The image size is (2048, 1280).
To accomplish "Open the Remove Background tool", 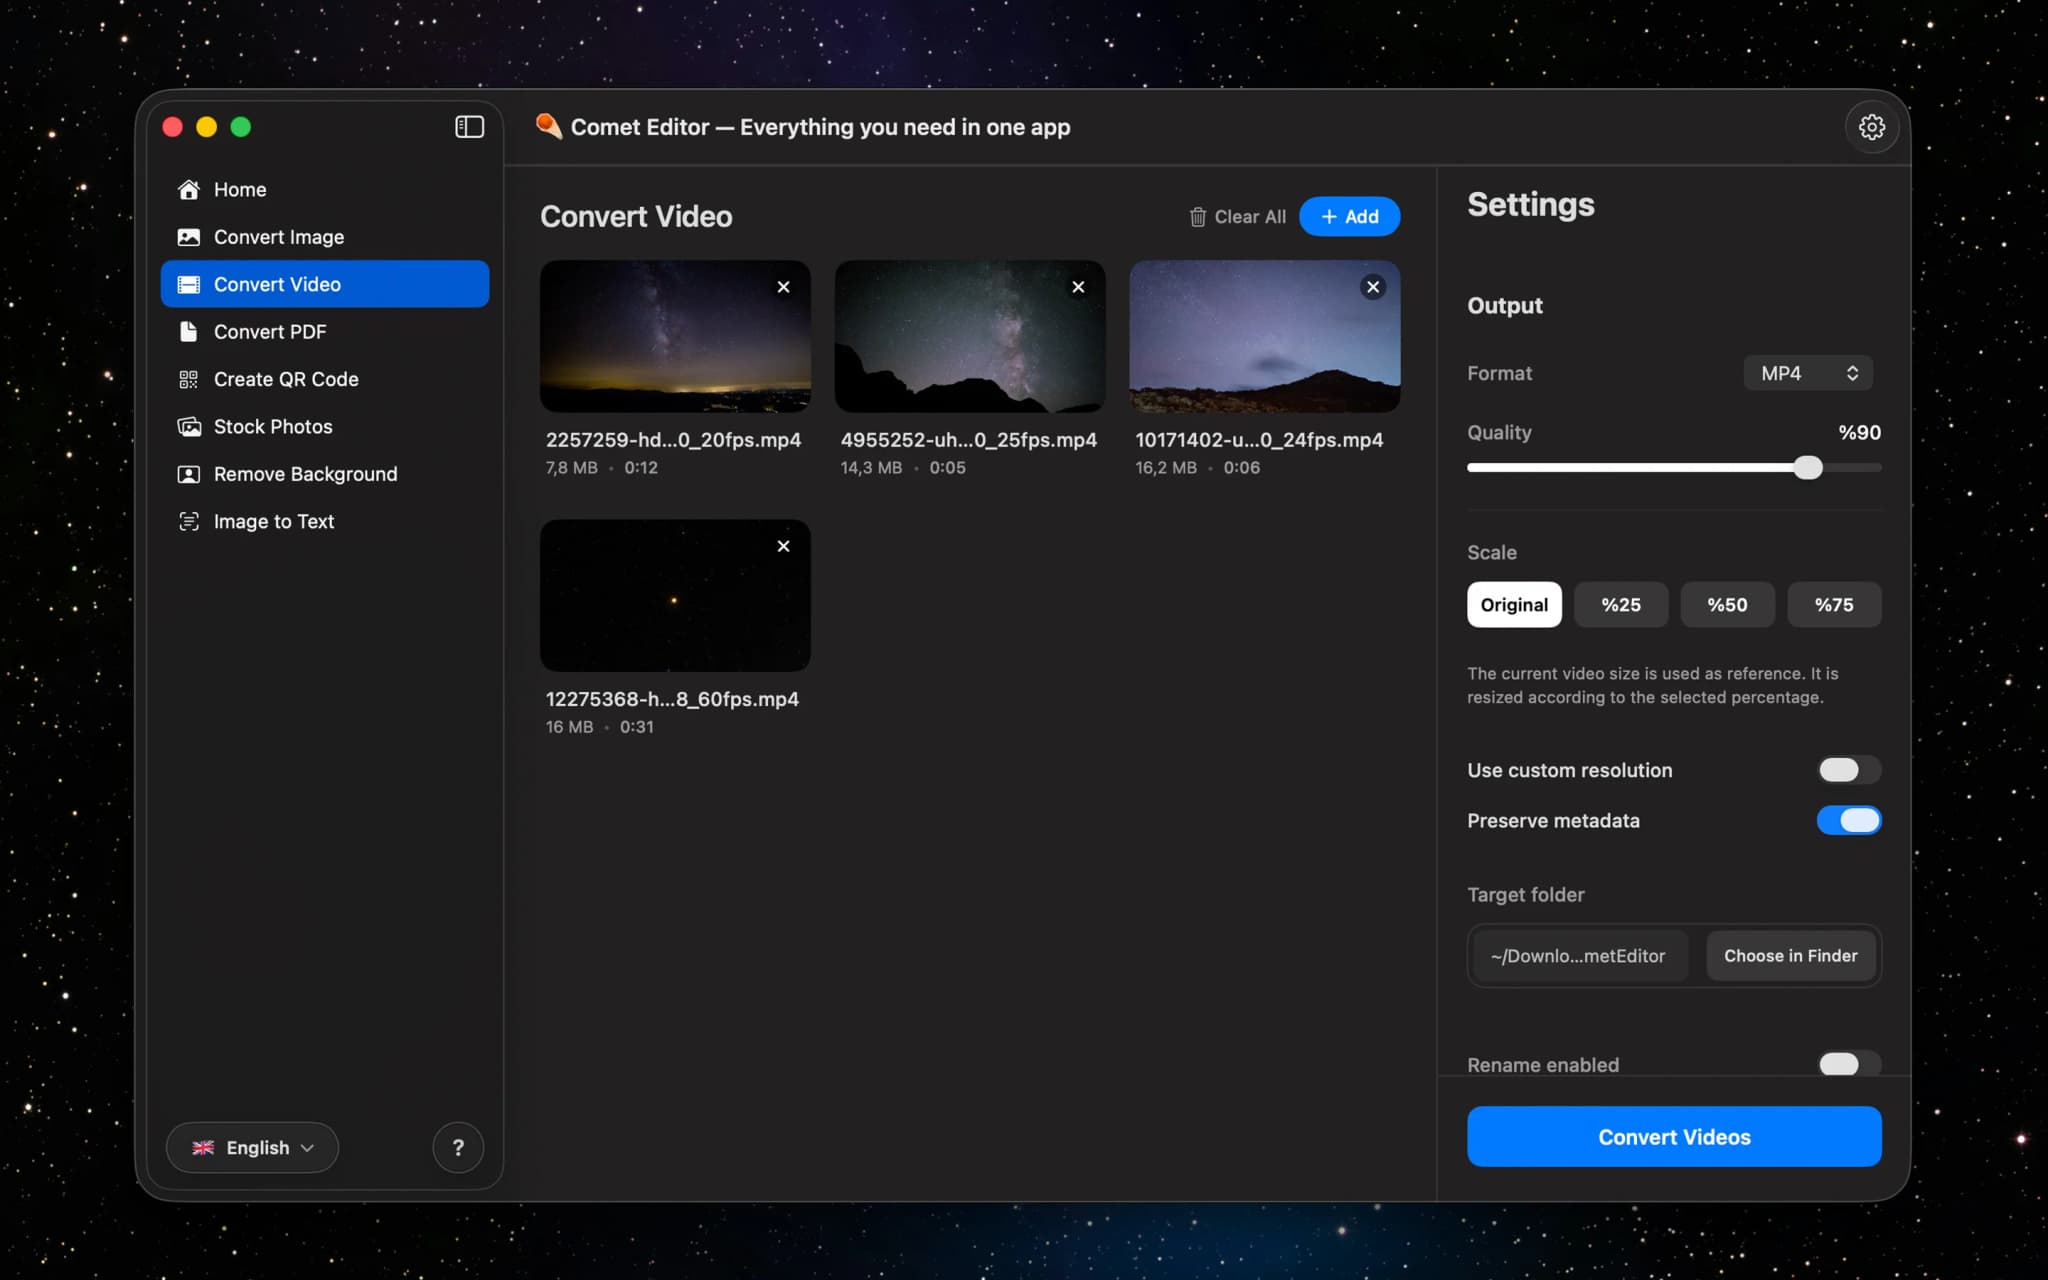I will pyautogui.click(x=304, y=474).
